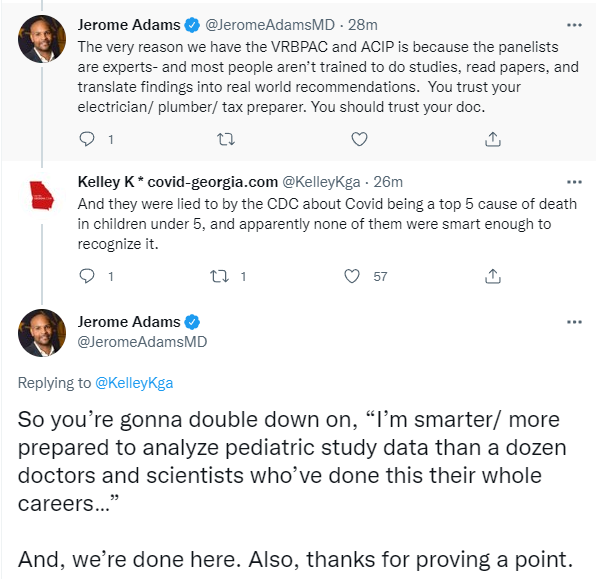Like Jerome Adams' VRBPAC tweet
The width and height of the screenshot is (596, 579).
tap(359, 139)
